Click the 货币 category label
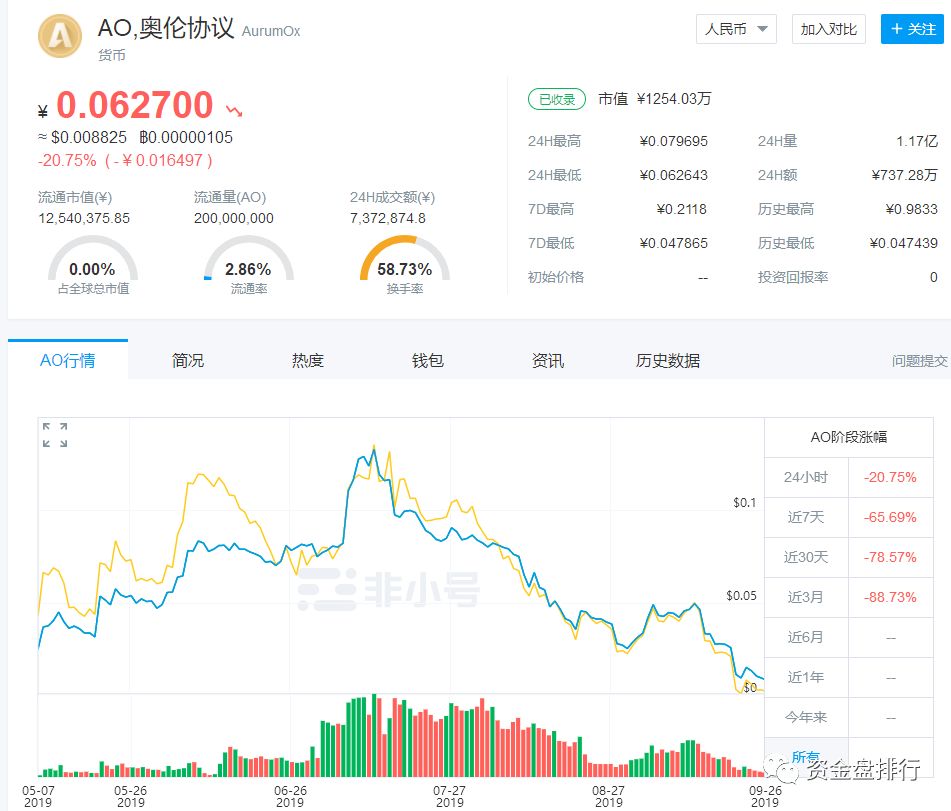Screen dimensions: 951x811 [112, 55]
